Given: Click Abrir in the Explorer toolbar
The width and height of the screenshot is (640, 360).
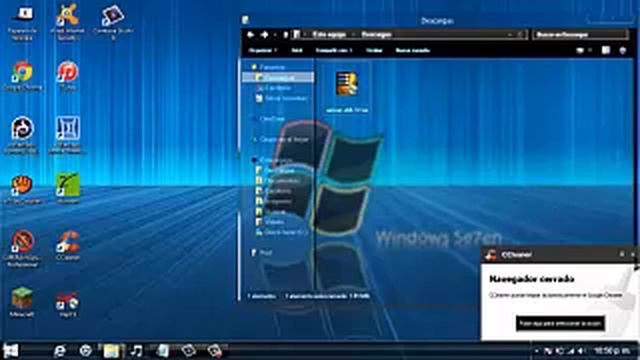Looking at the screenshot, I should tap(297, 50).
